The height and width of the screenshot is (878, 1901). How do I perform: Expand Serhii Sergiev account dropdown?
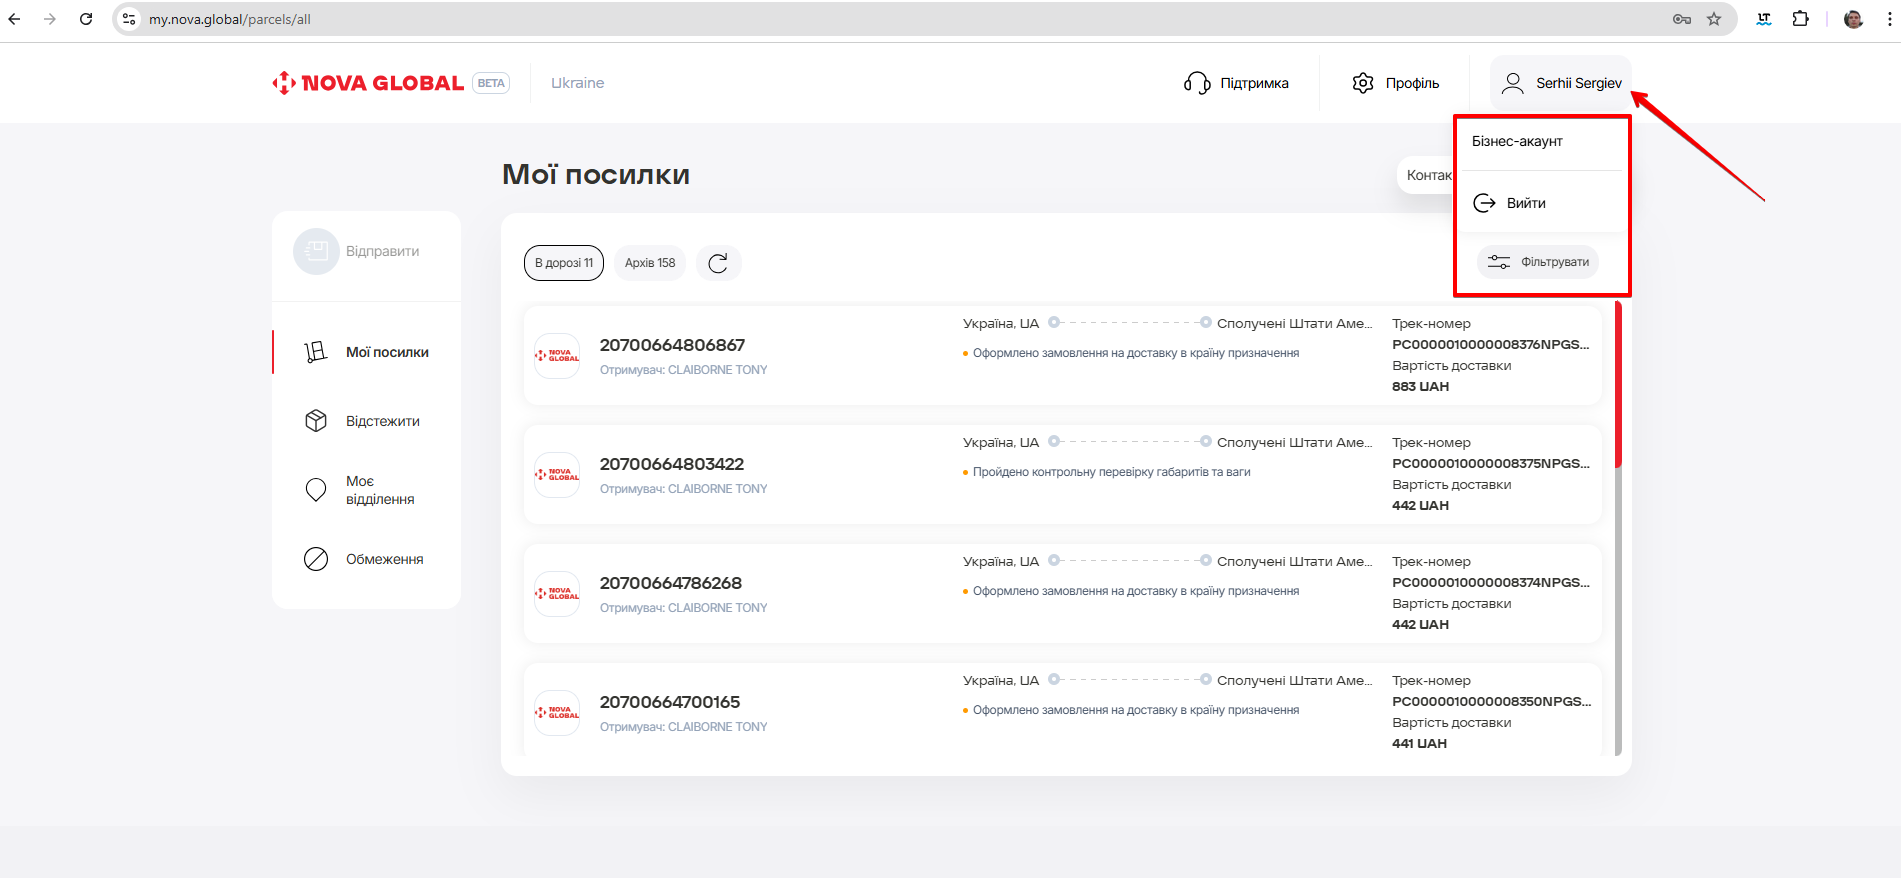click(1561, 83)
